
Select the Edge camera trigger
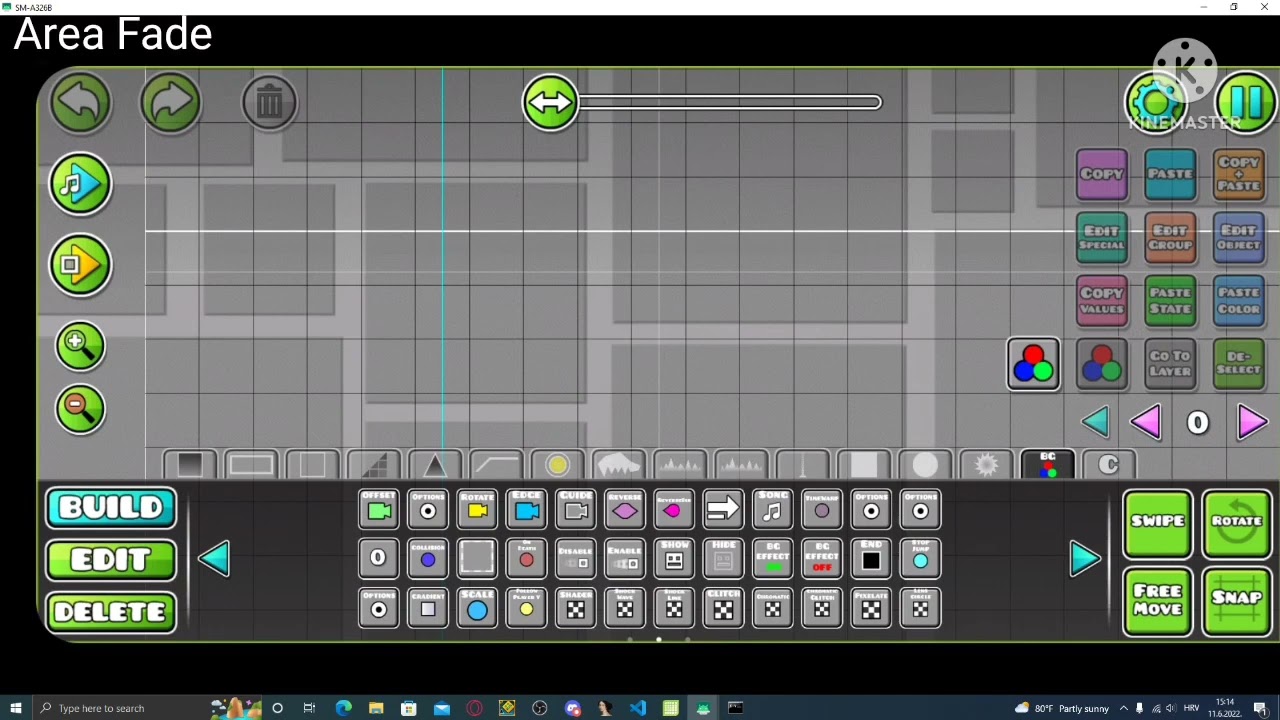(x=526, y=510)
